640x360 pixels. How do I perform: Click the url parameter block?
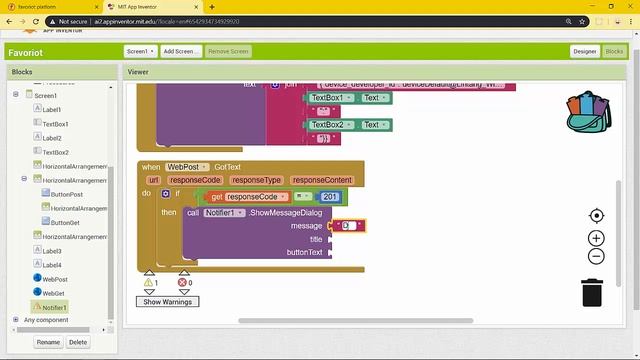click(153, 180)
